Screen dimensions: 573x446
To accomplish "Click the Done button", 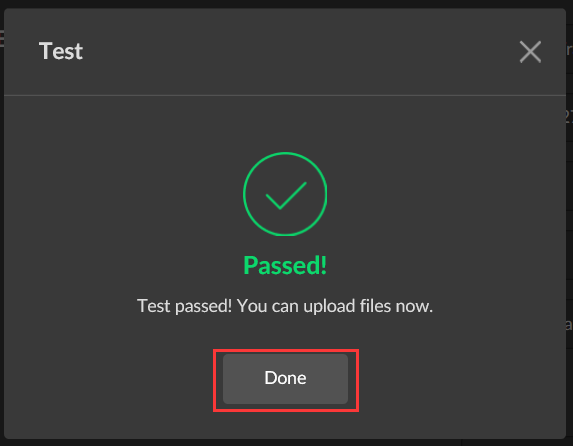I will 285,379.
